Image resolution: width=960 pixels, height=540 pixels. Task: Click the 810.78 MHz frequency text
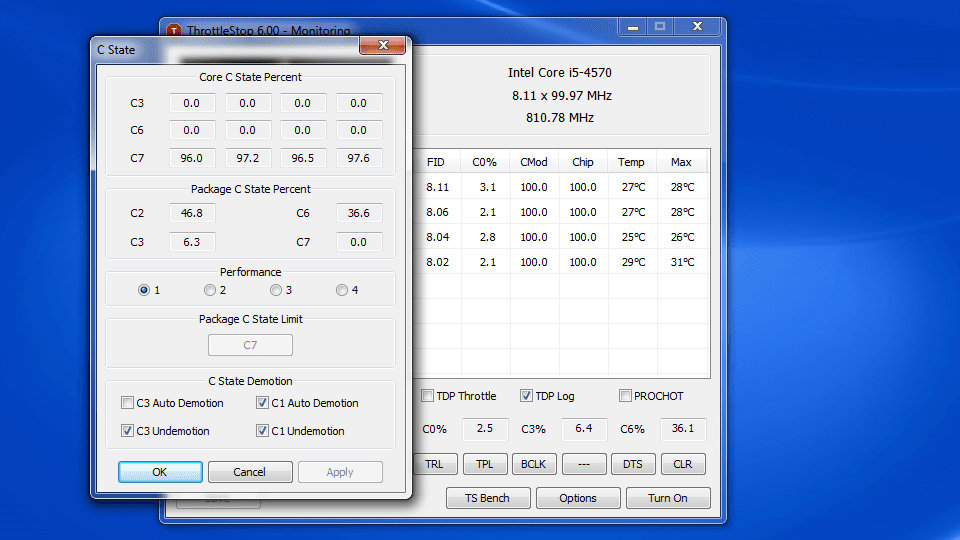coord(560,118)
